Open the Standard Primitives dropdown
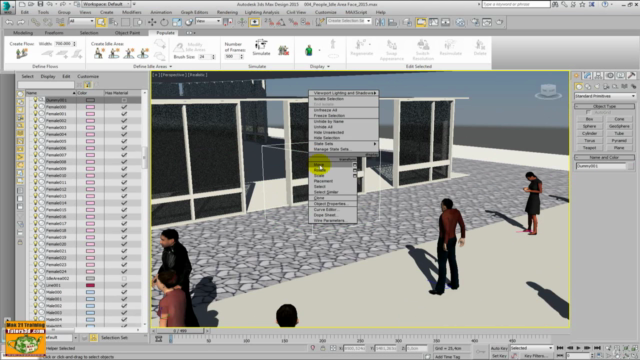Screen dimensions: 640x360 coord(604,96)
